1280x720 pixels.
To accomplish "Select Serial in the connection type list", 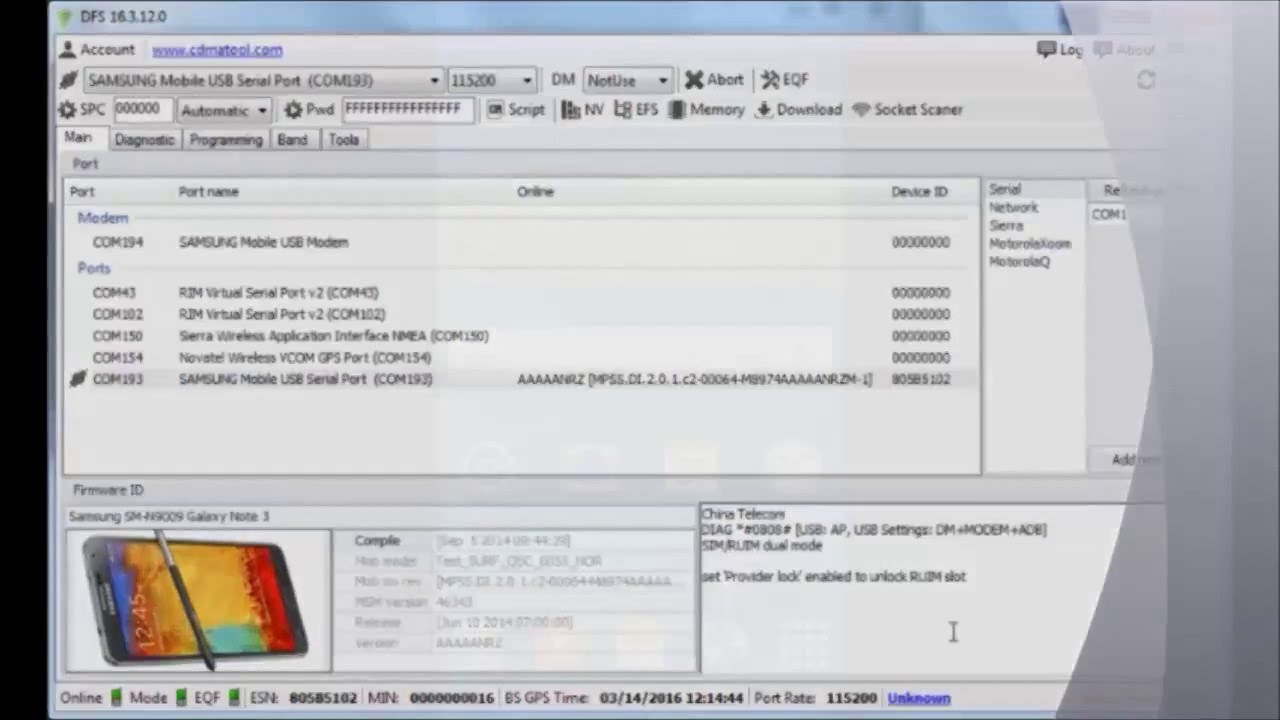I will tap(1005, 189).
